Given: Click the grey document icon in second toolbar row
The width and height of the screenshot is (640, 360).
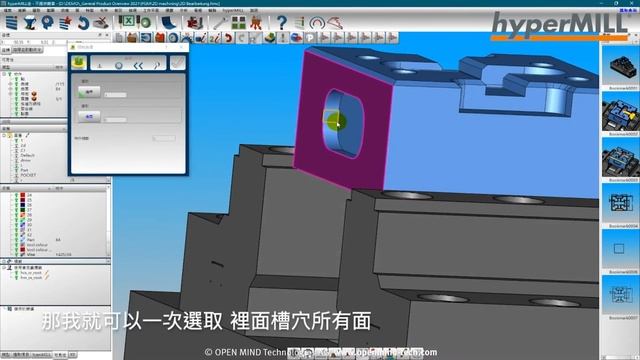Looking at the screenshot, I should pos(119,38).
